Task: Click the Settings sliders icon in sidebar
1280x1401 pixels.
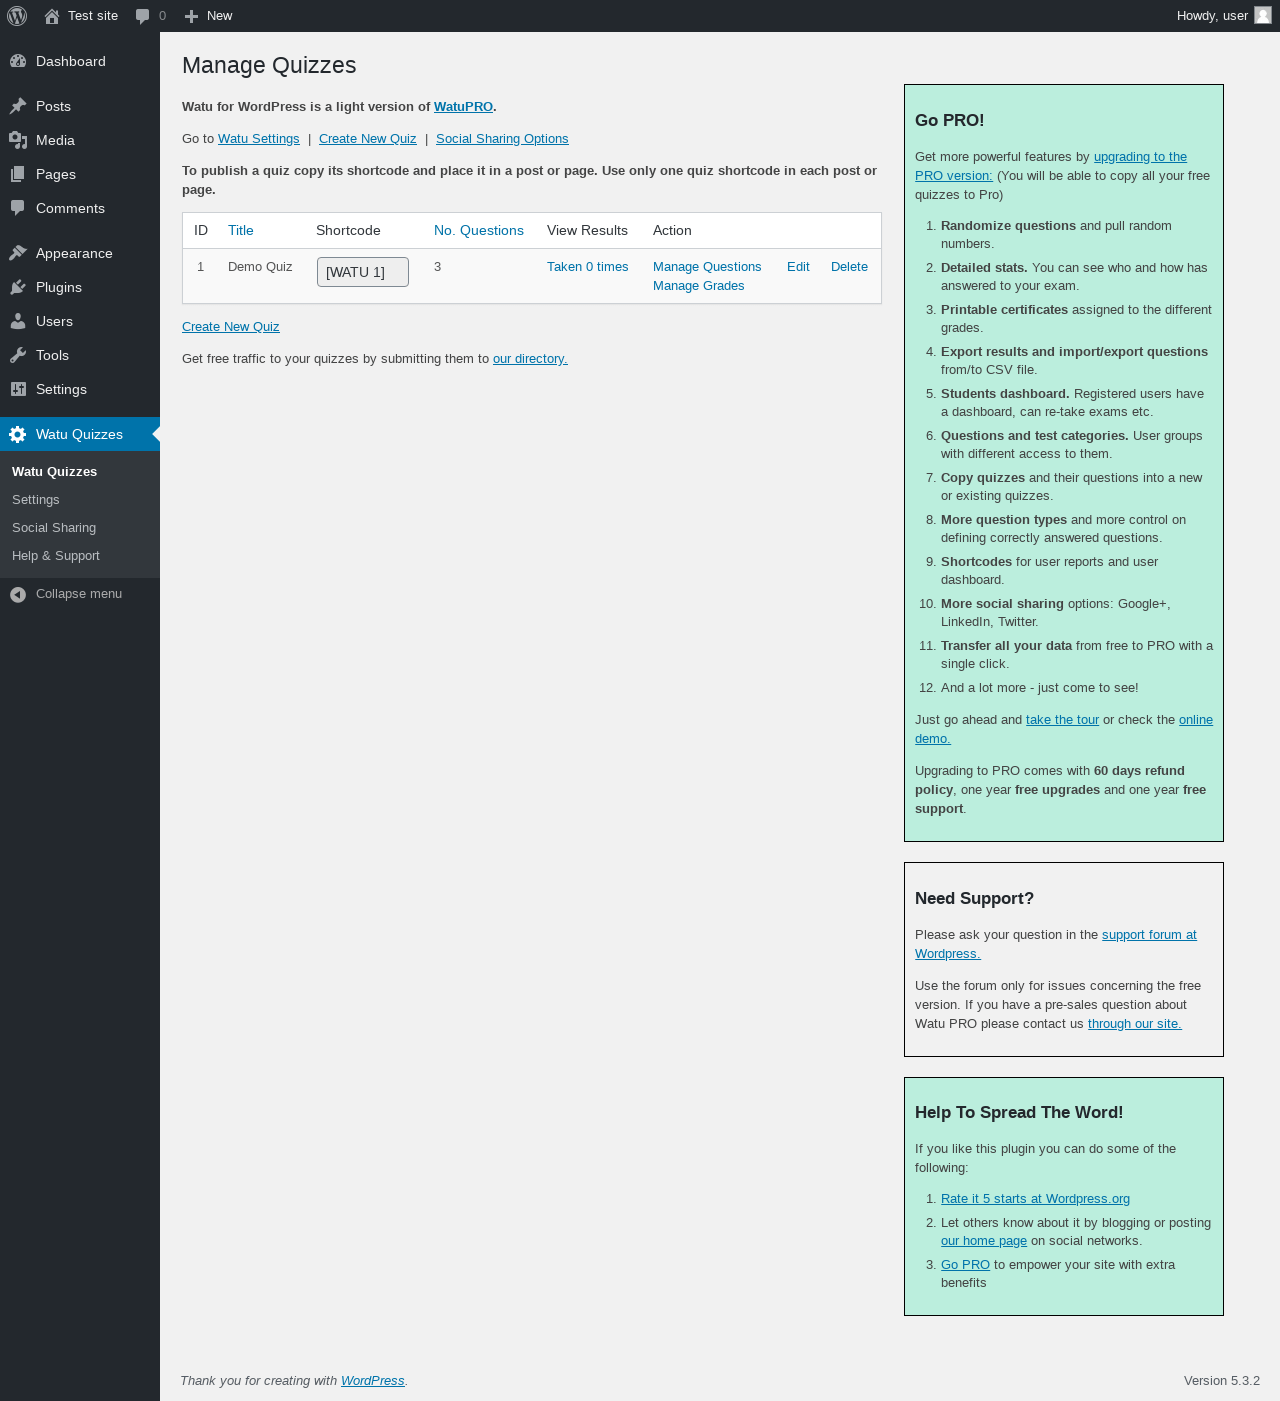Action: (18, 389)
